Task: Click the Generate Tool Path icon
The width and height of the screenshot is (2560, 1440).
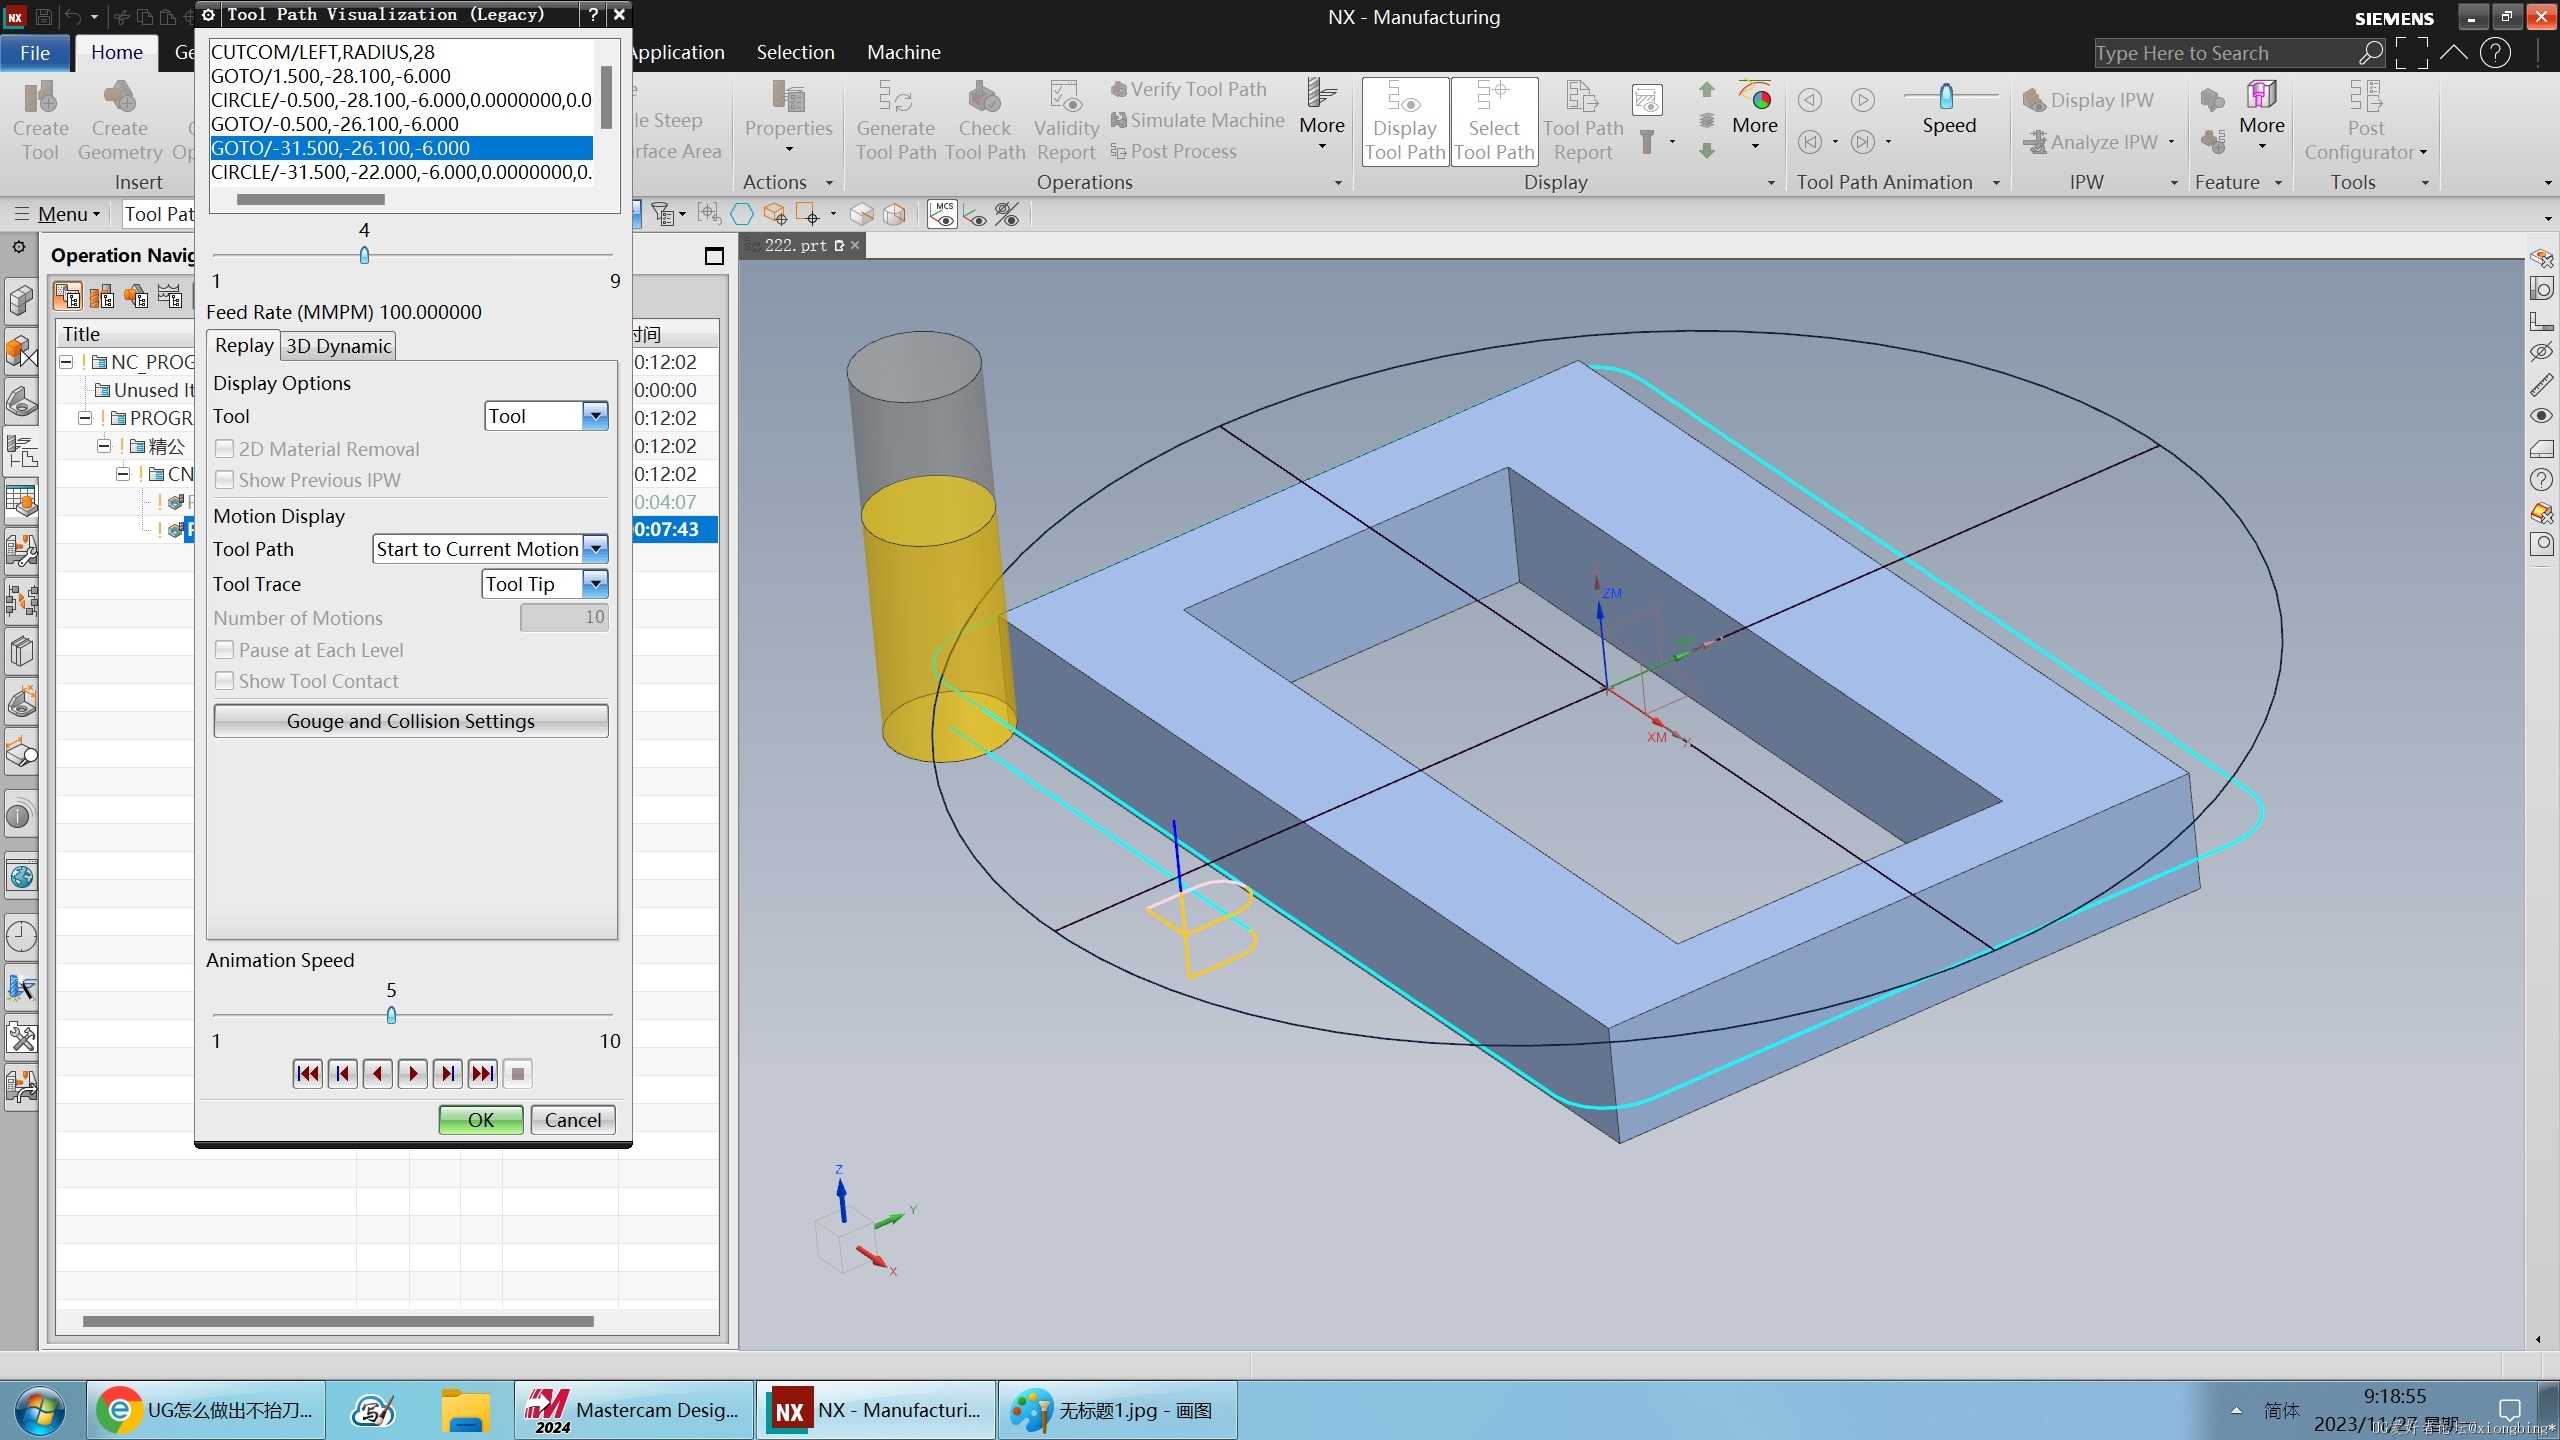Action: (895, 120)
